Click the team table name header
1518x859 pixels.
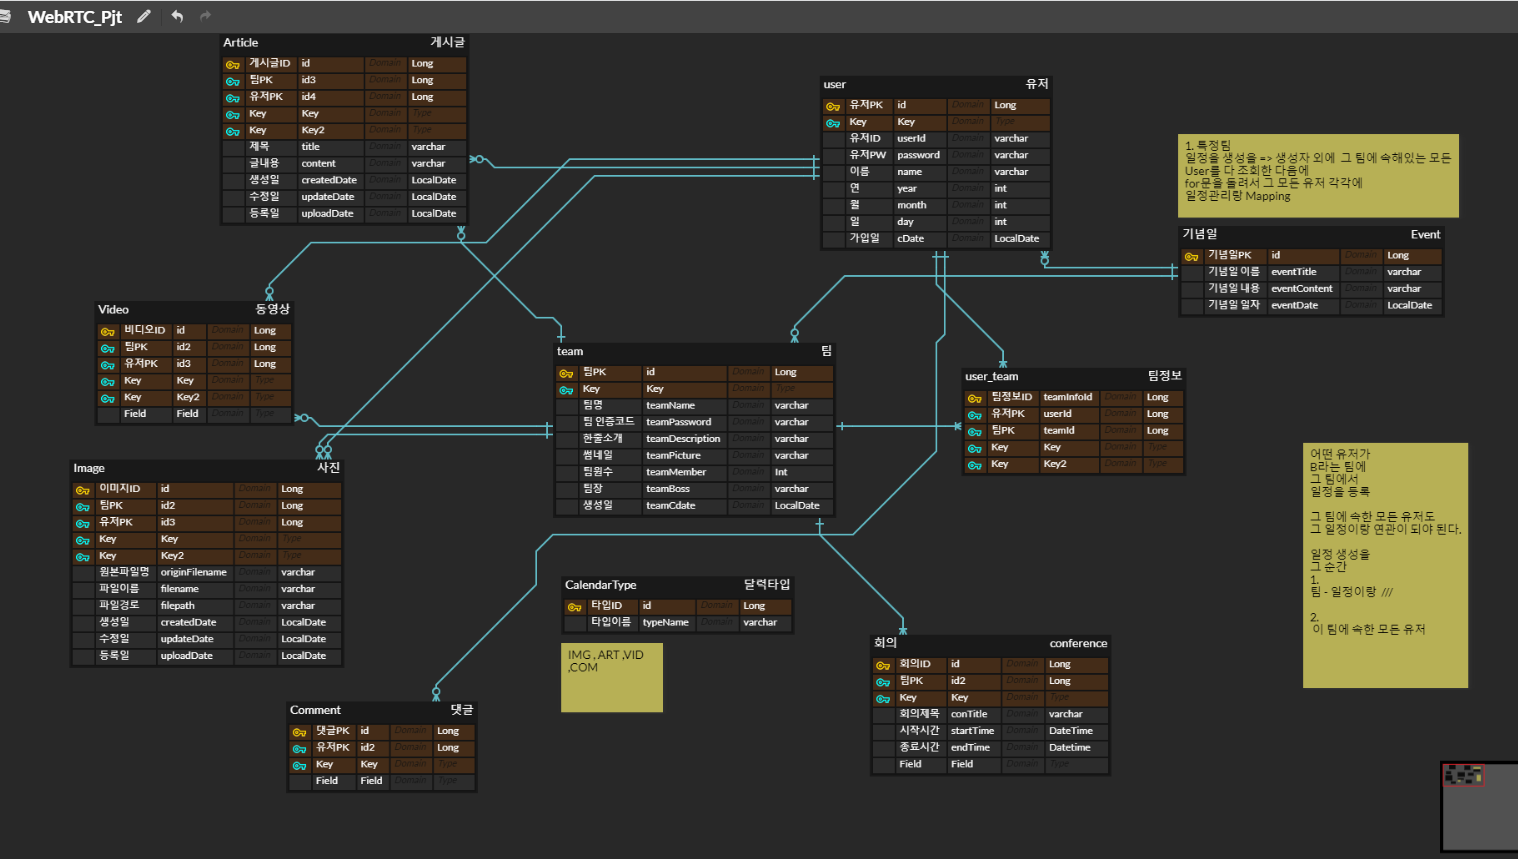(570, 351)
